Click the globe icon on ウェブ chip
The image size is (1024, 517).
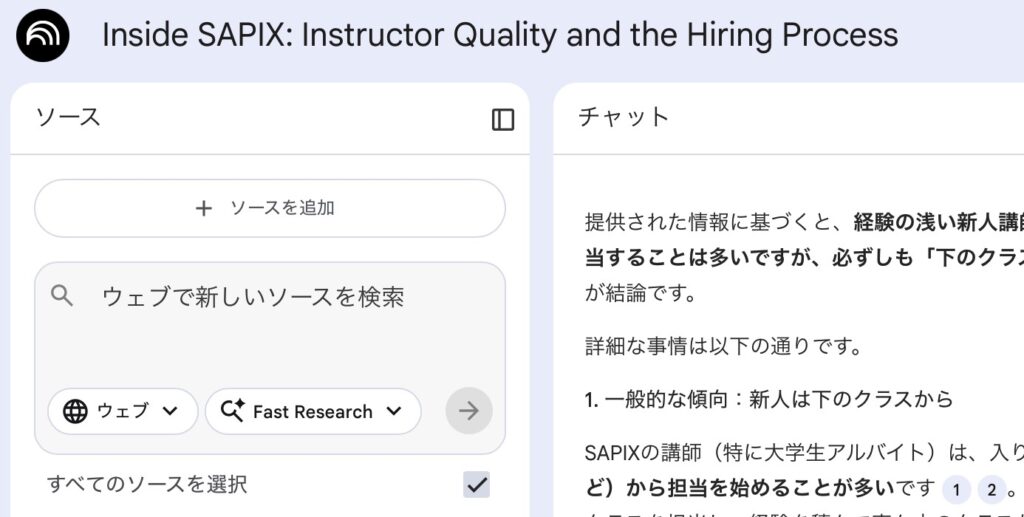coord(75,411)
